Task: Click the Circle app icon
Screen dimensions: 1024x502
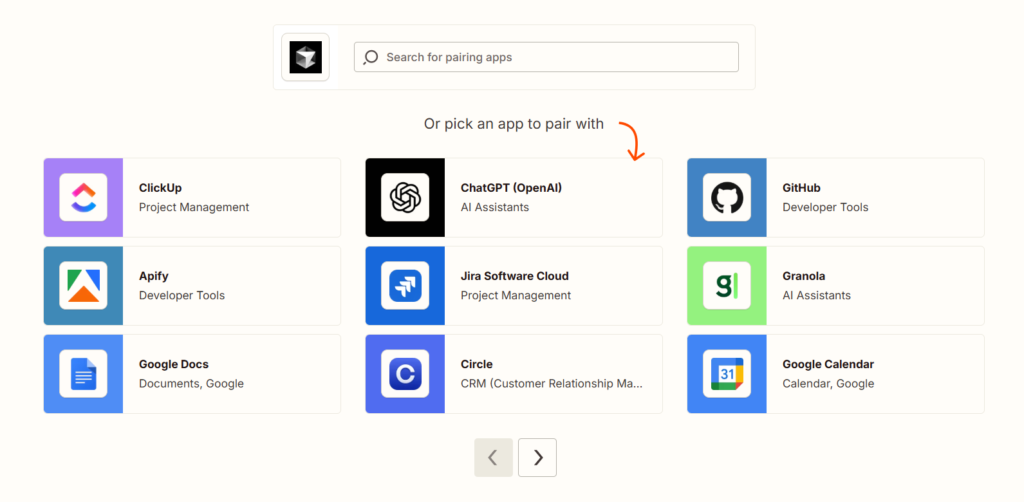Action: tap(405, 373)
